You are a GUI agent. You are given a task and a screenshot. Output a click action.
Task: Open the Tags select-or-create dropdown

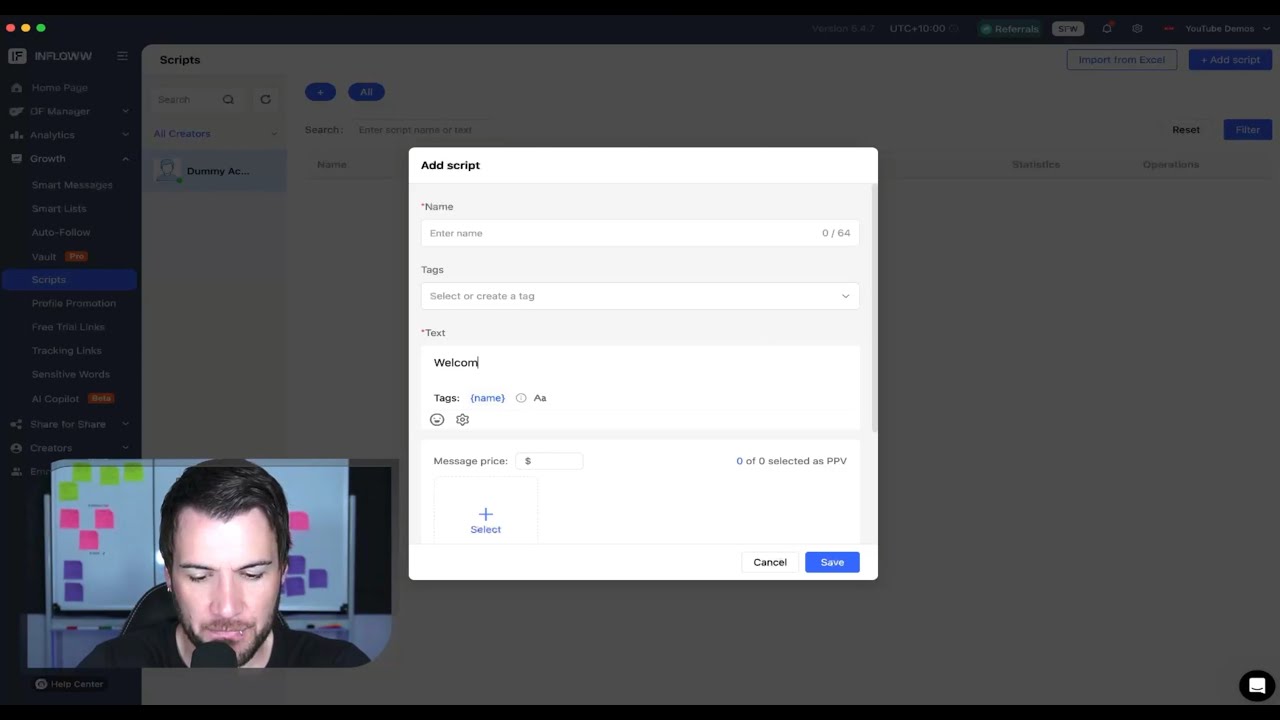point(640,296)
